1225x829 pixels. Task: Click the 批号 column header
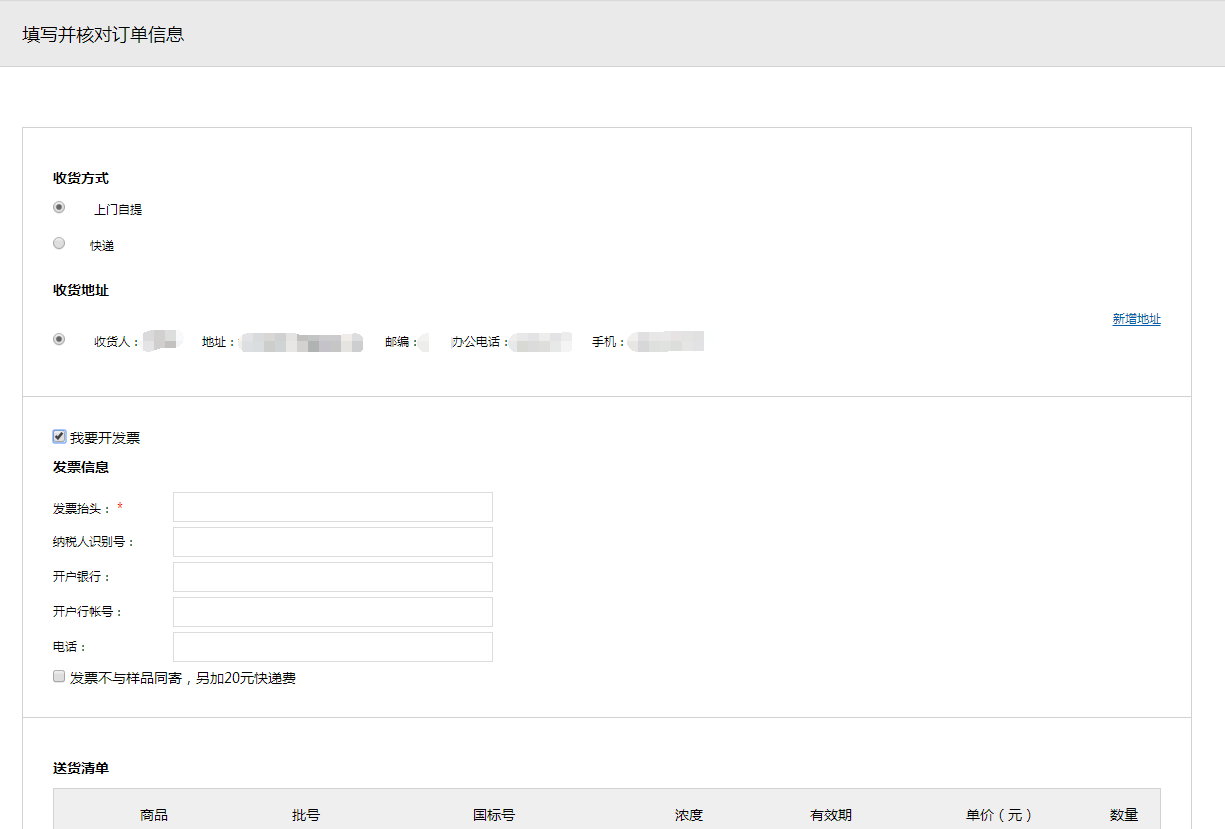[x=306, y=815]
